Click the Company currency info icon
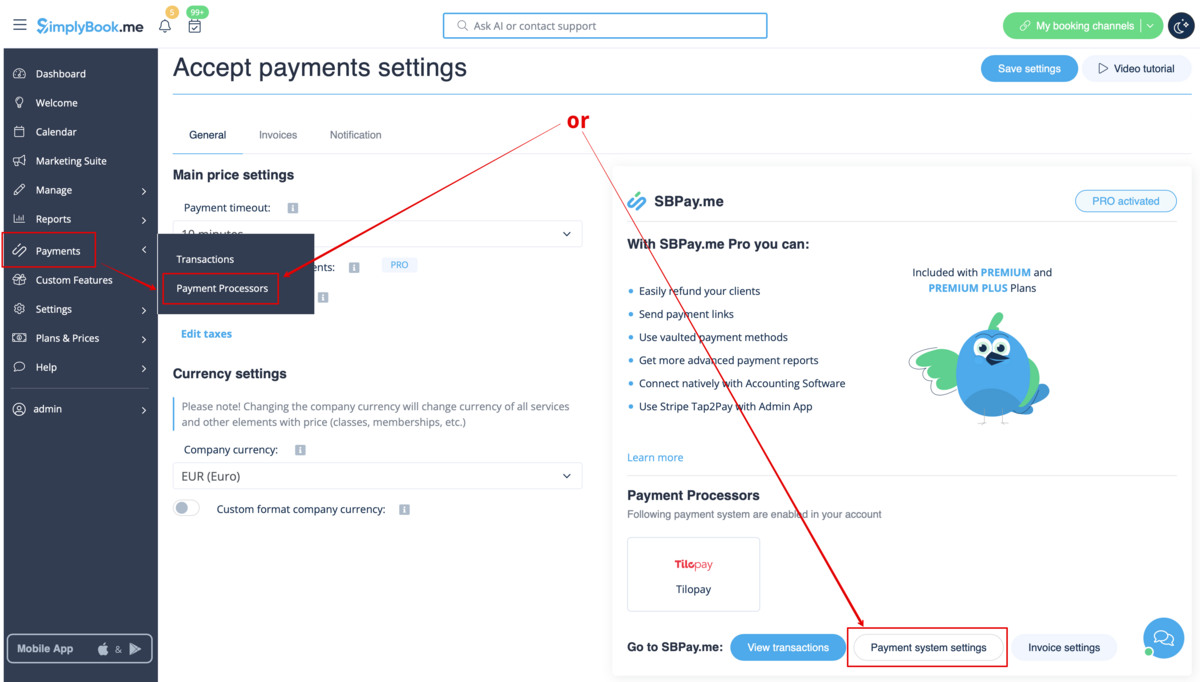The image size is (1200, 682). pyautogui.click(x=300, y=450)
